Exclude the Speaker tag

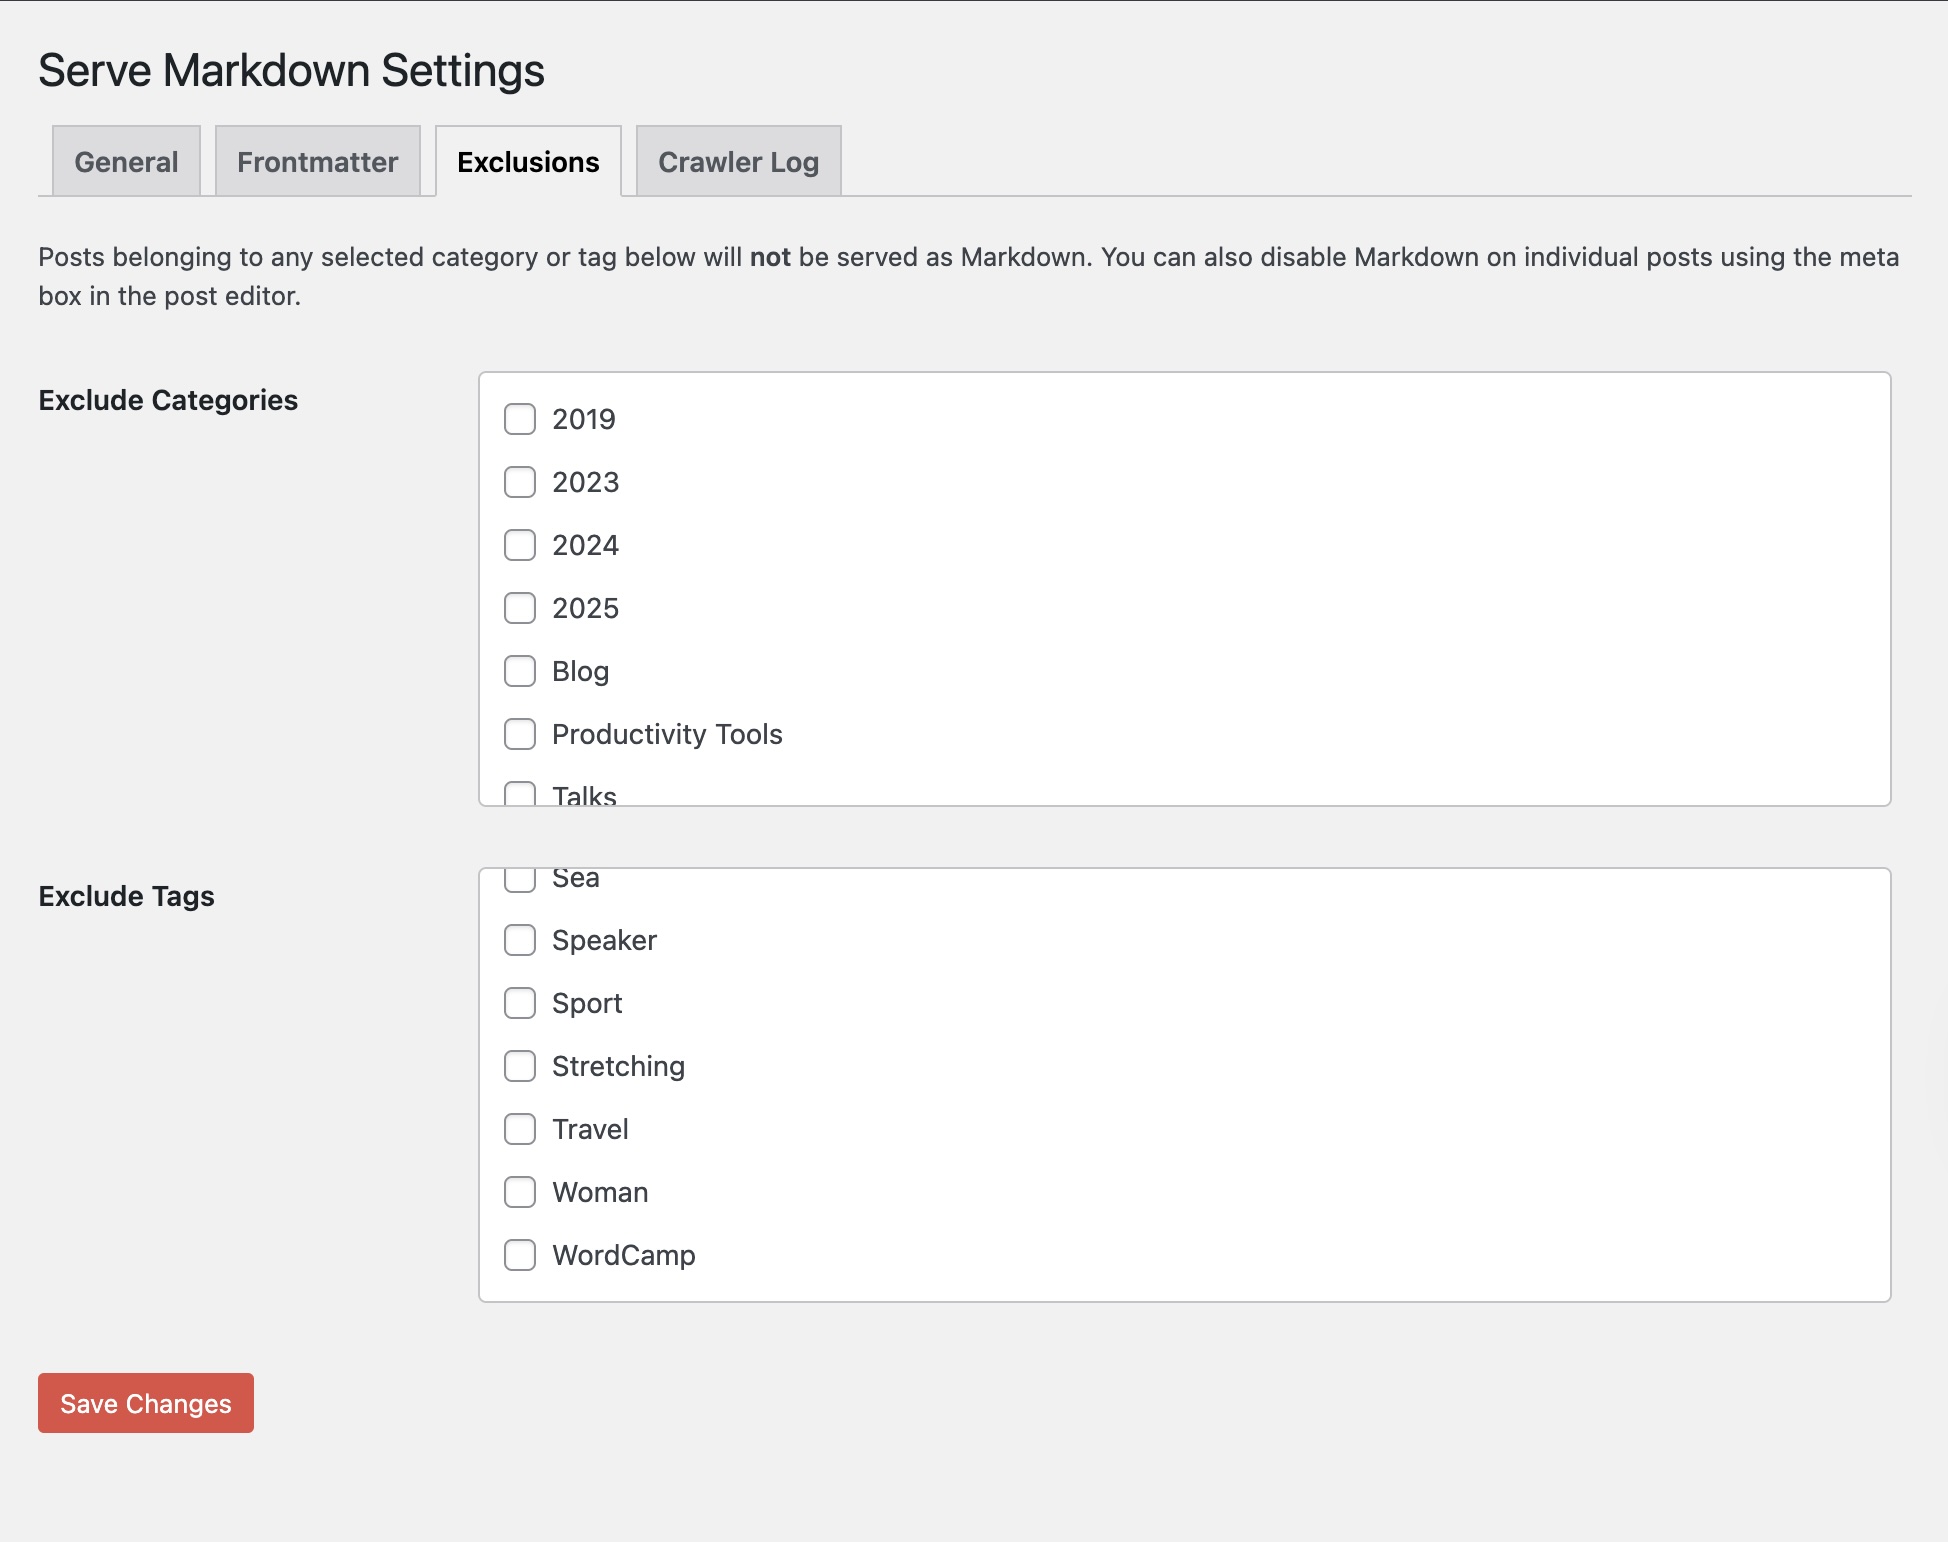point(520,940)
